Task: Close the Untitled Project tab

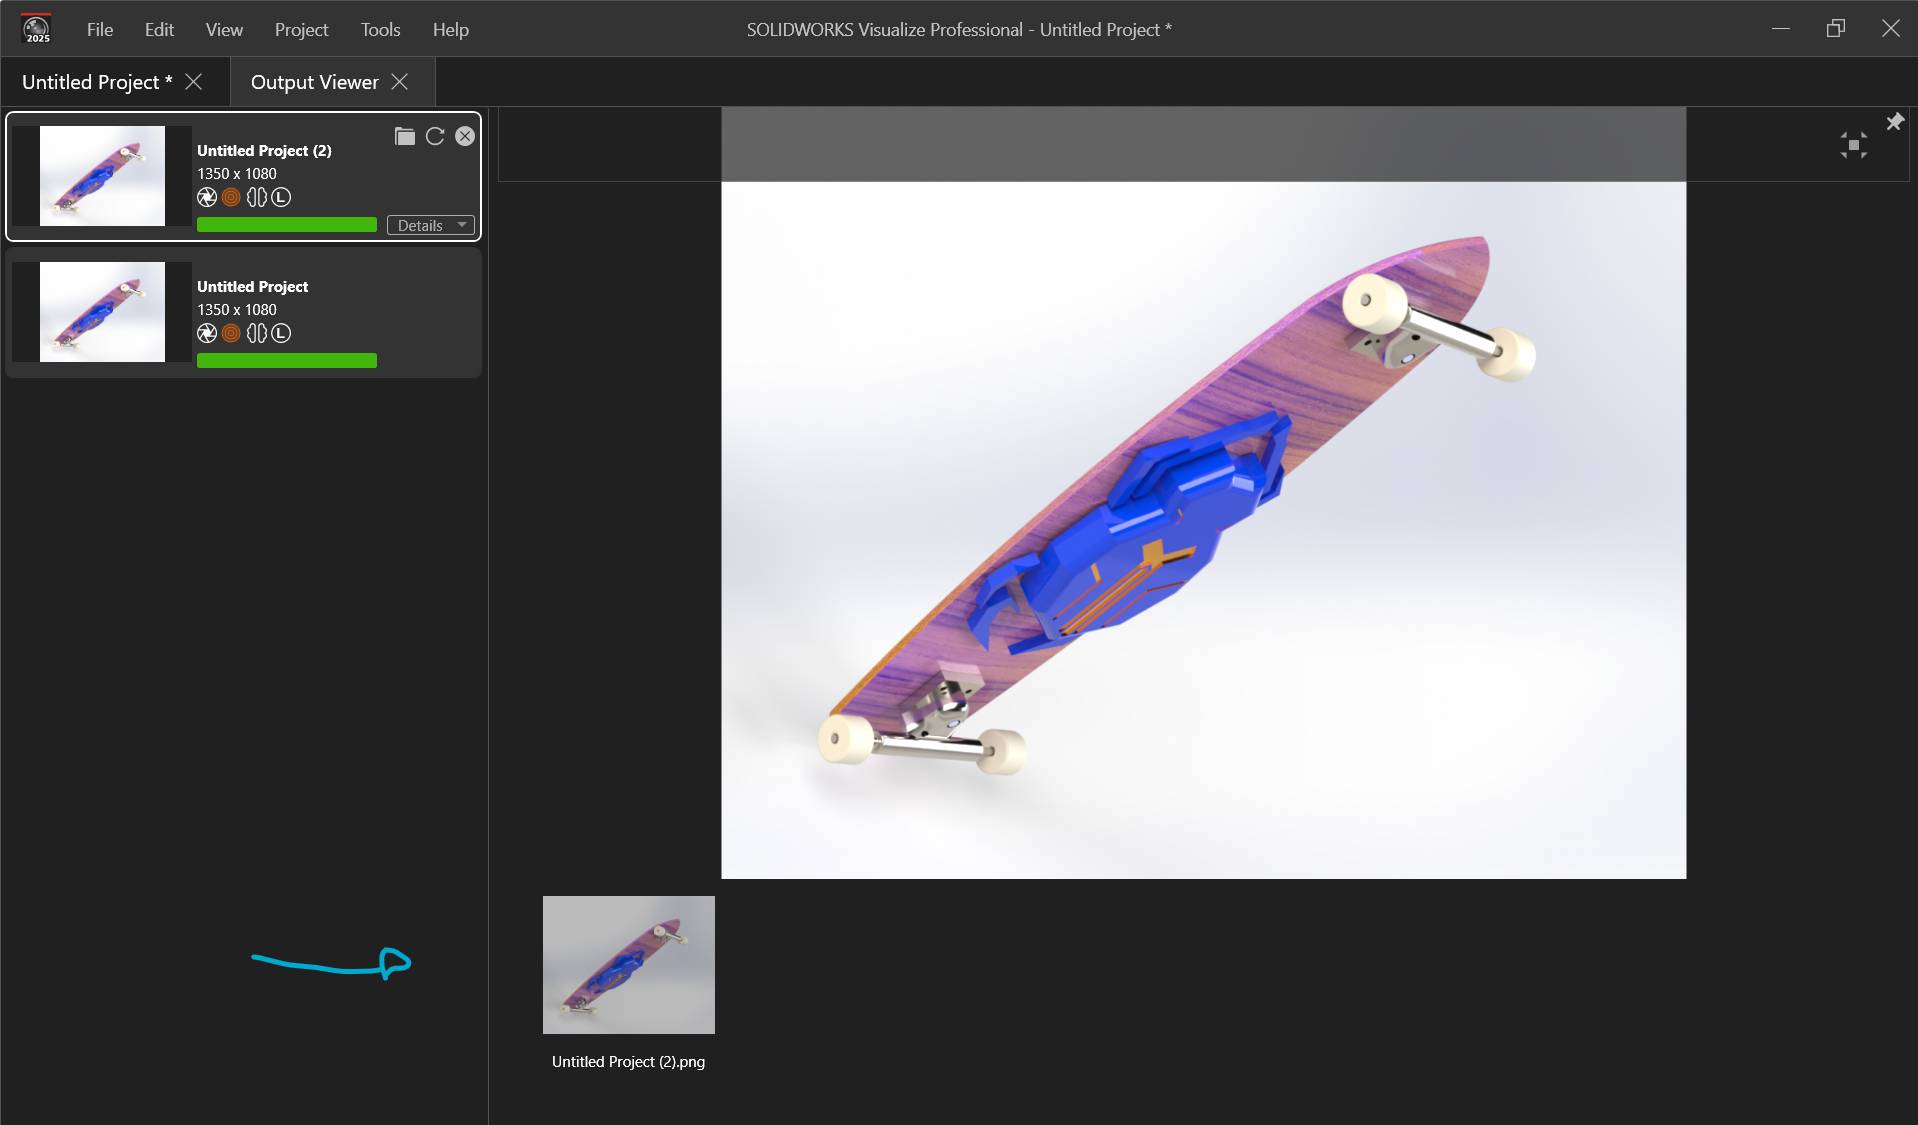Action: point(194,81)
